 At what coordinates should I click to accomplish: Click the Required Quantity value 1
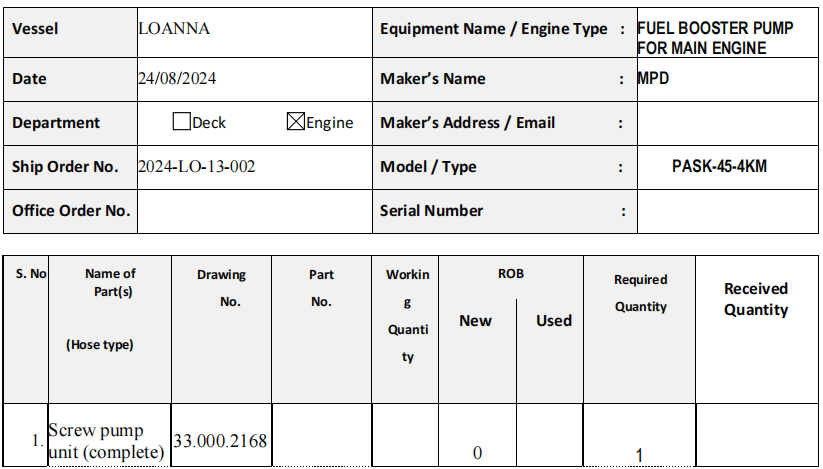pos(639,455)
